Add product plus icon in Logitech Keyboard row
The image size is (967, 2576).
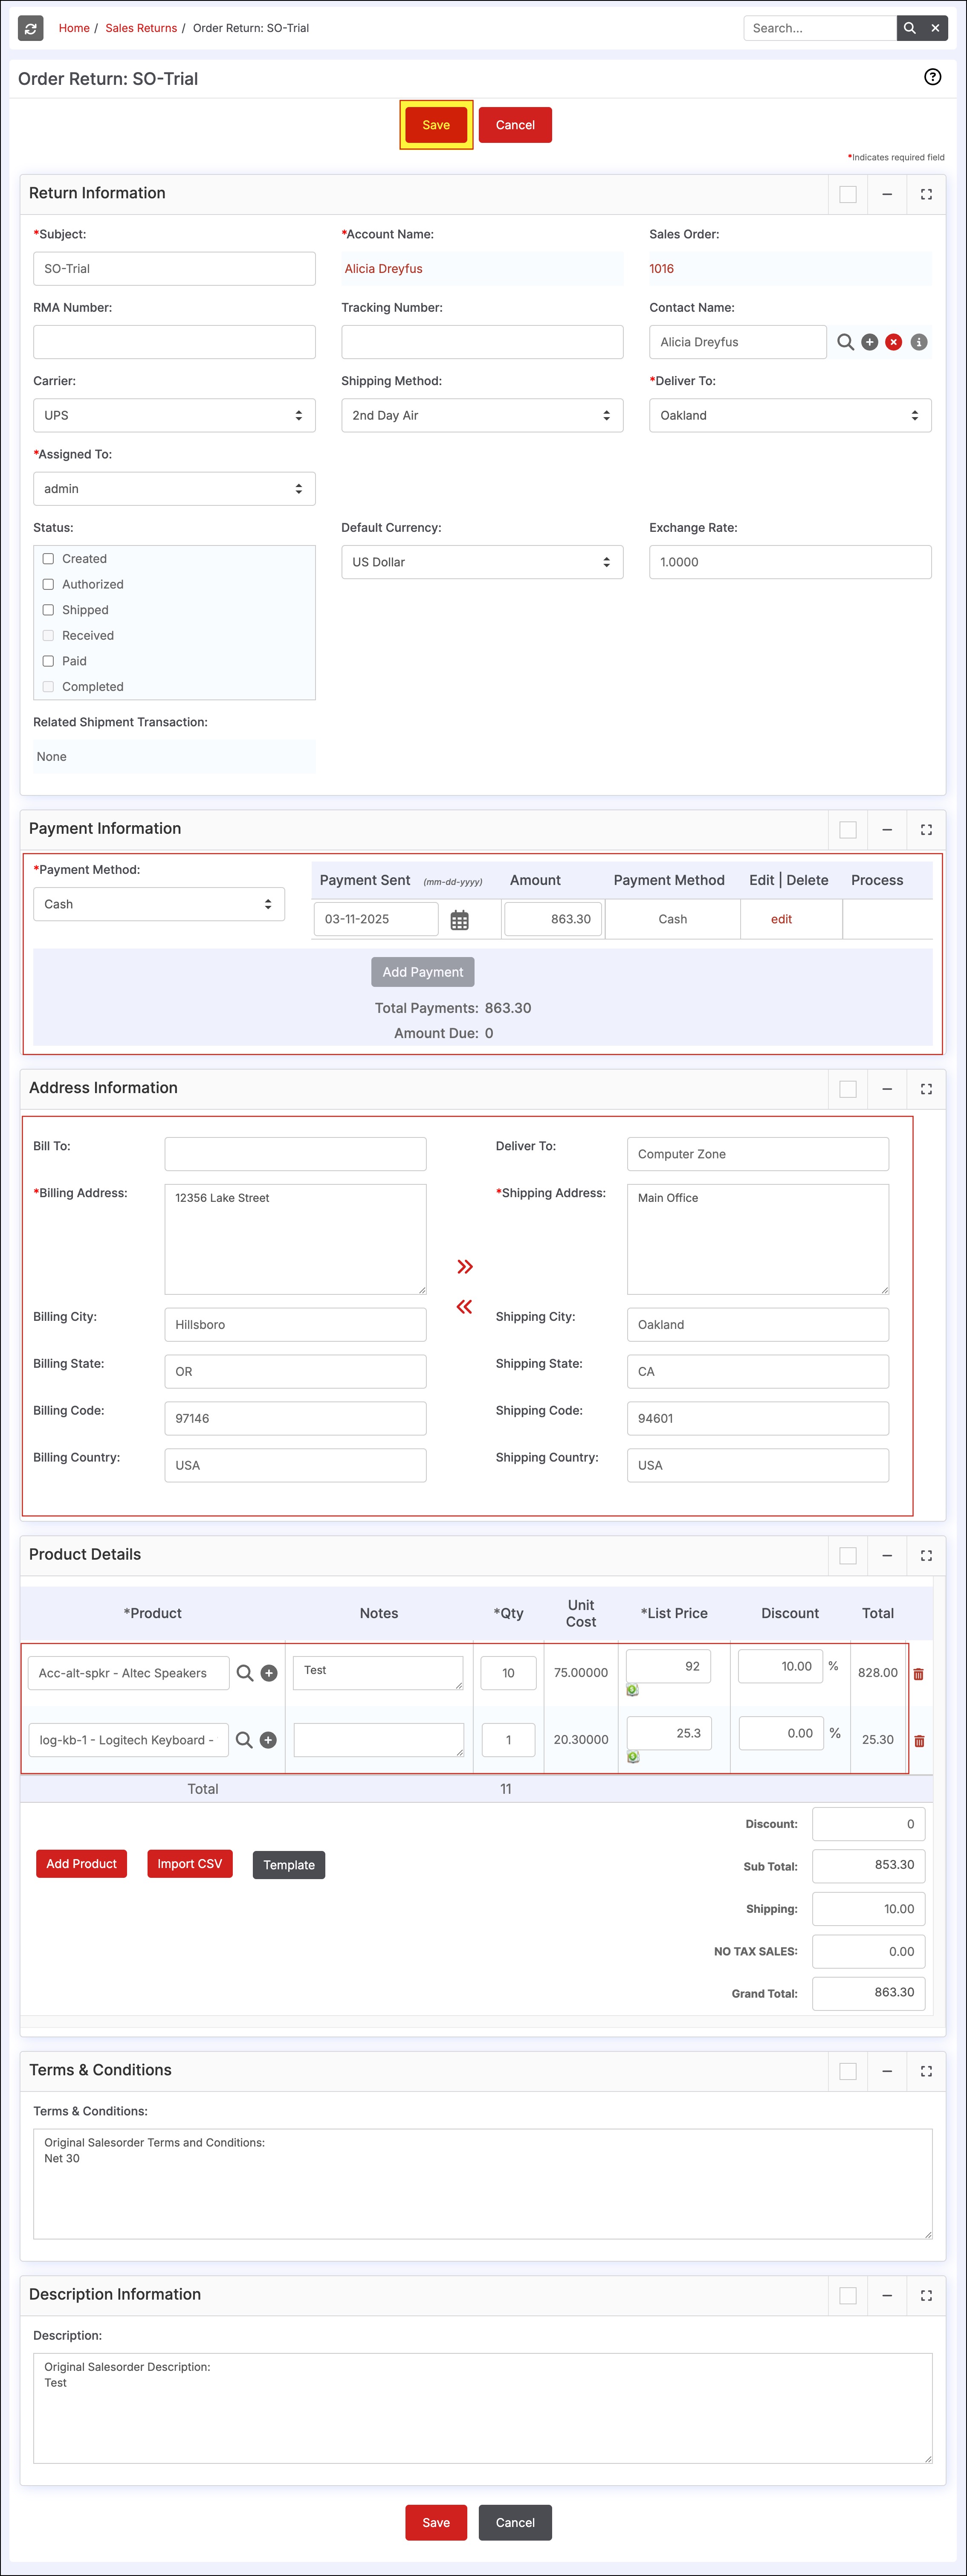tap(268, 1740)
